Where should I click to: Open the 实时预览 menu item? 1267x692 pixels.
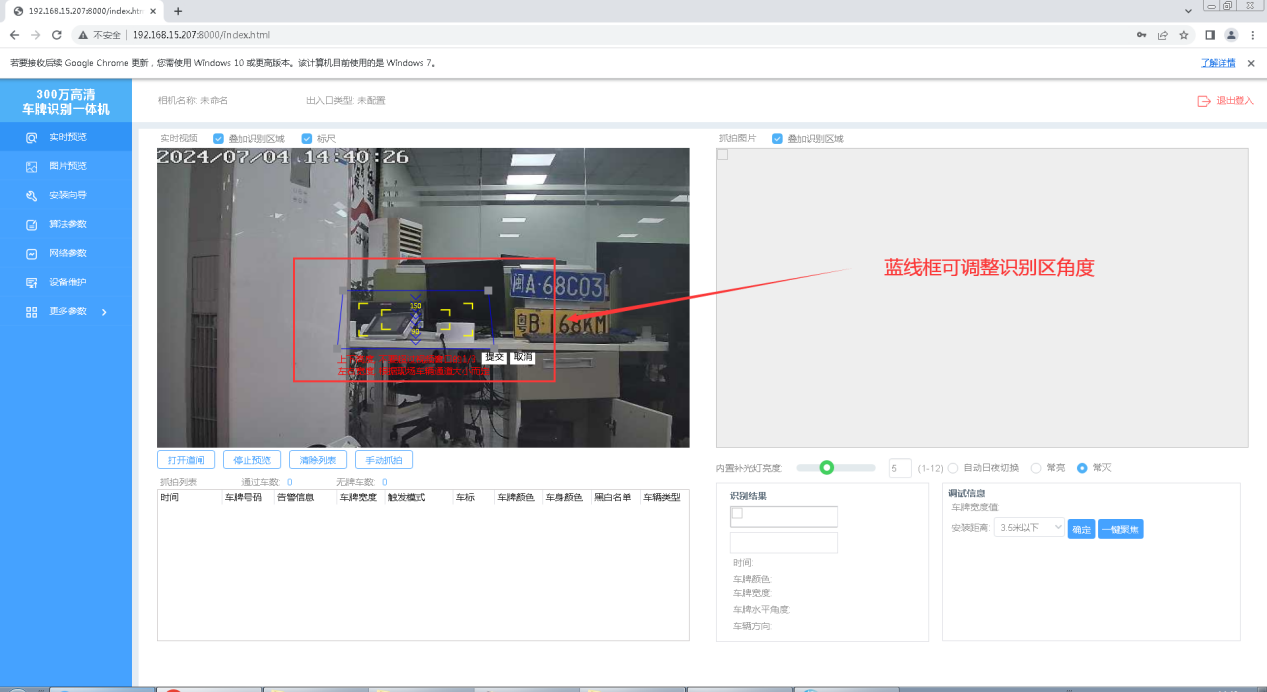click(x=66, y=137)
